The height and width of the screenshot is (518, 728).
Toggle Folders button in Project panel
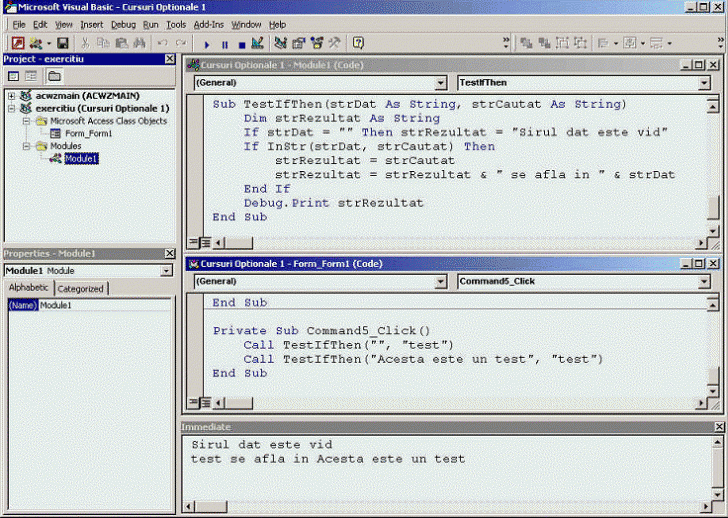click(54, 76)
